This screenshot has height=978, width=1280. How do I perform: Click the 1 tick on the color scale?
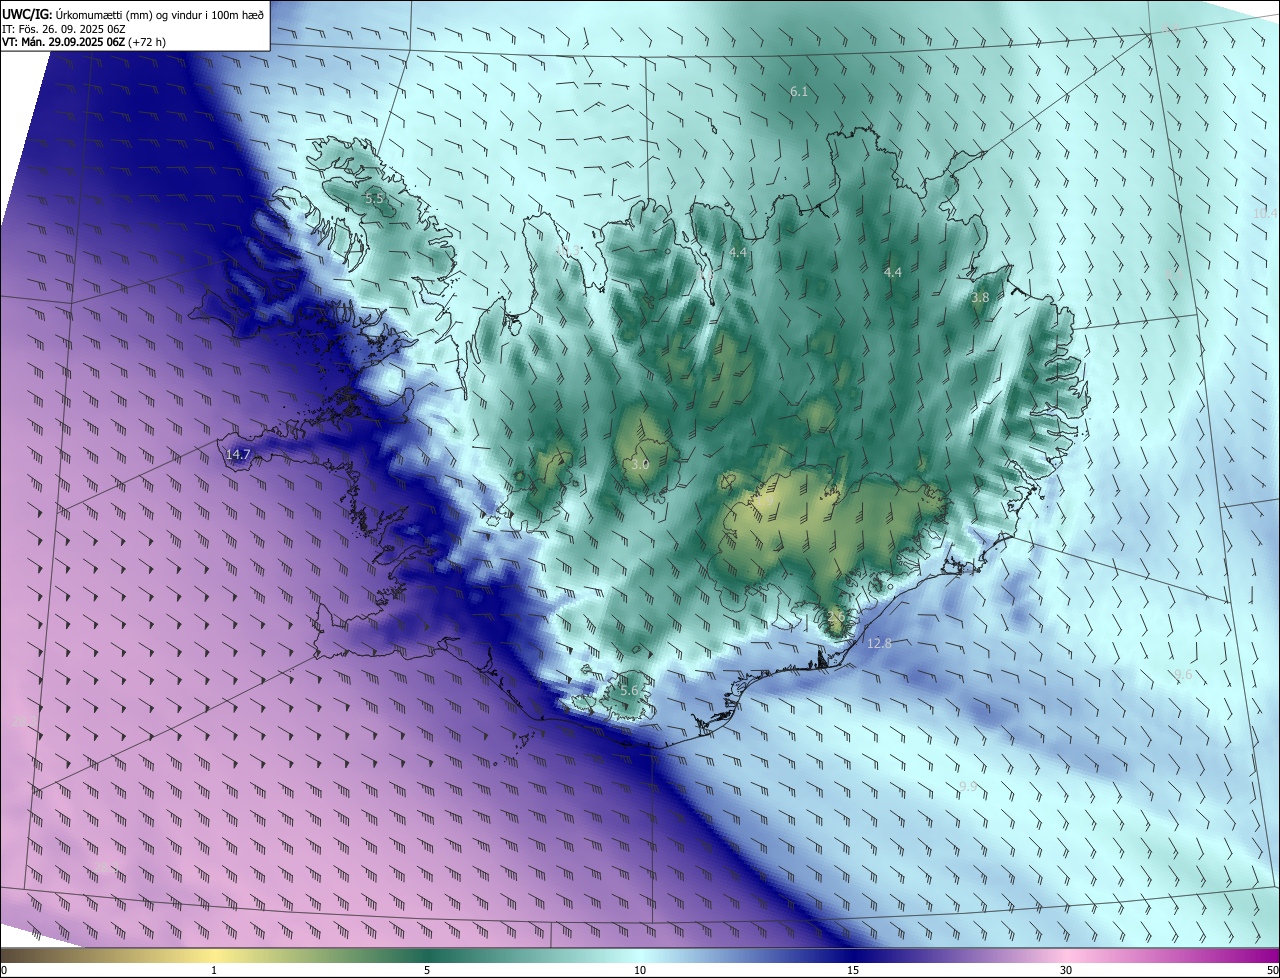[214, 970]
